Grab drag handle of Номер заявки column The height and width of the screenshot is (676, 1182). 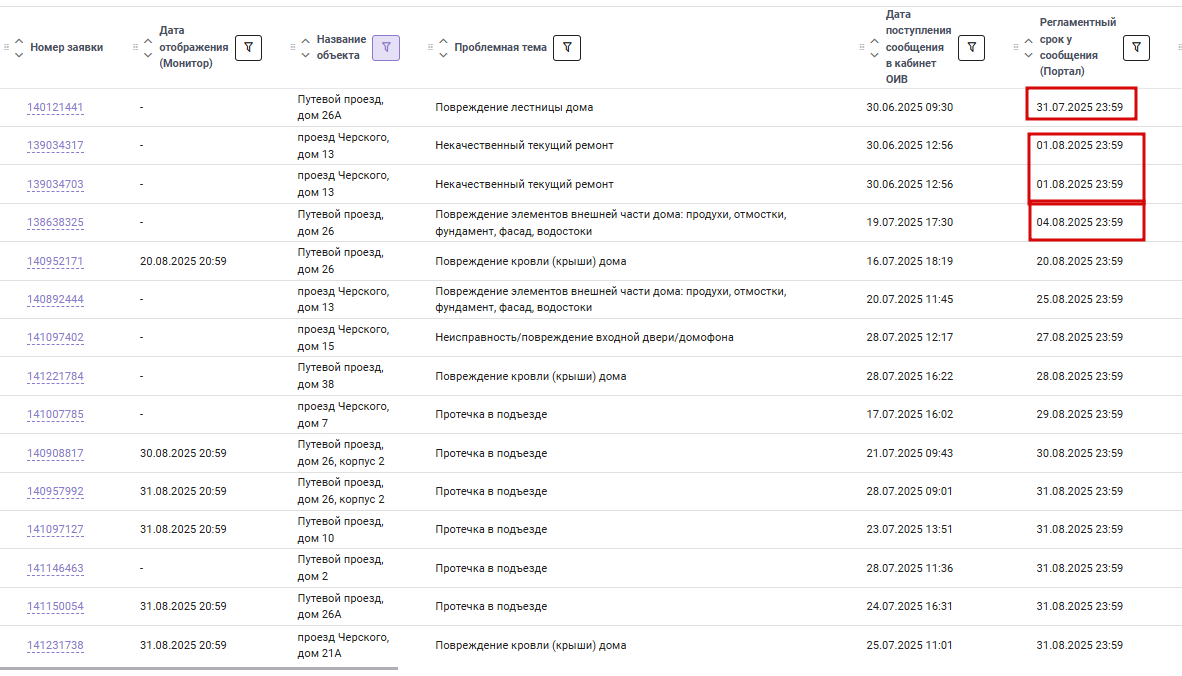pos(7,47)
